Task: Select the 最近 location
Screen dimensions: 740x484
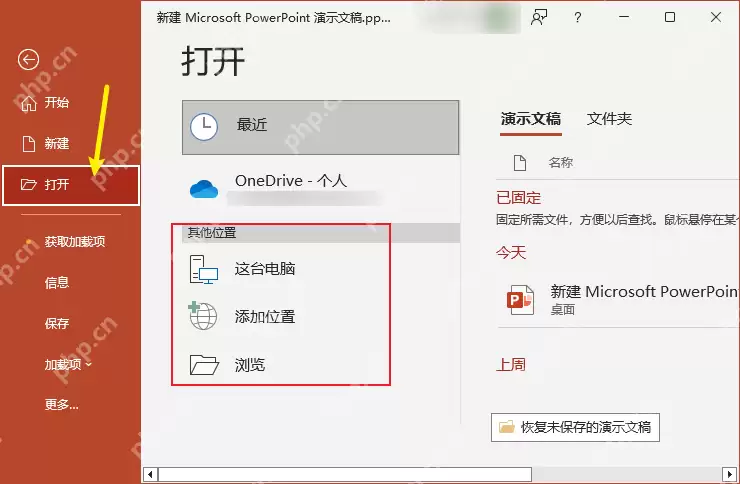Action: pos(320,127)
